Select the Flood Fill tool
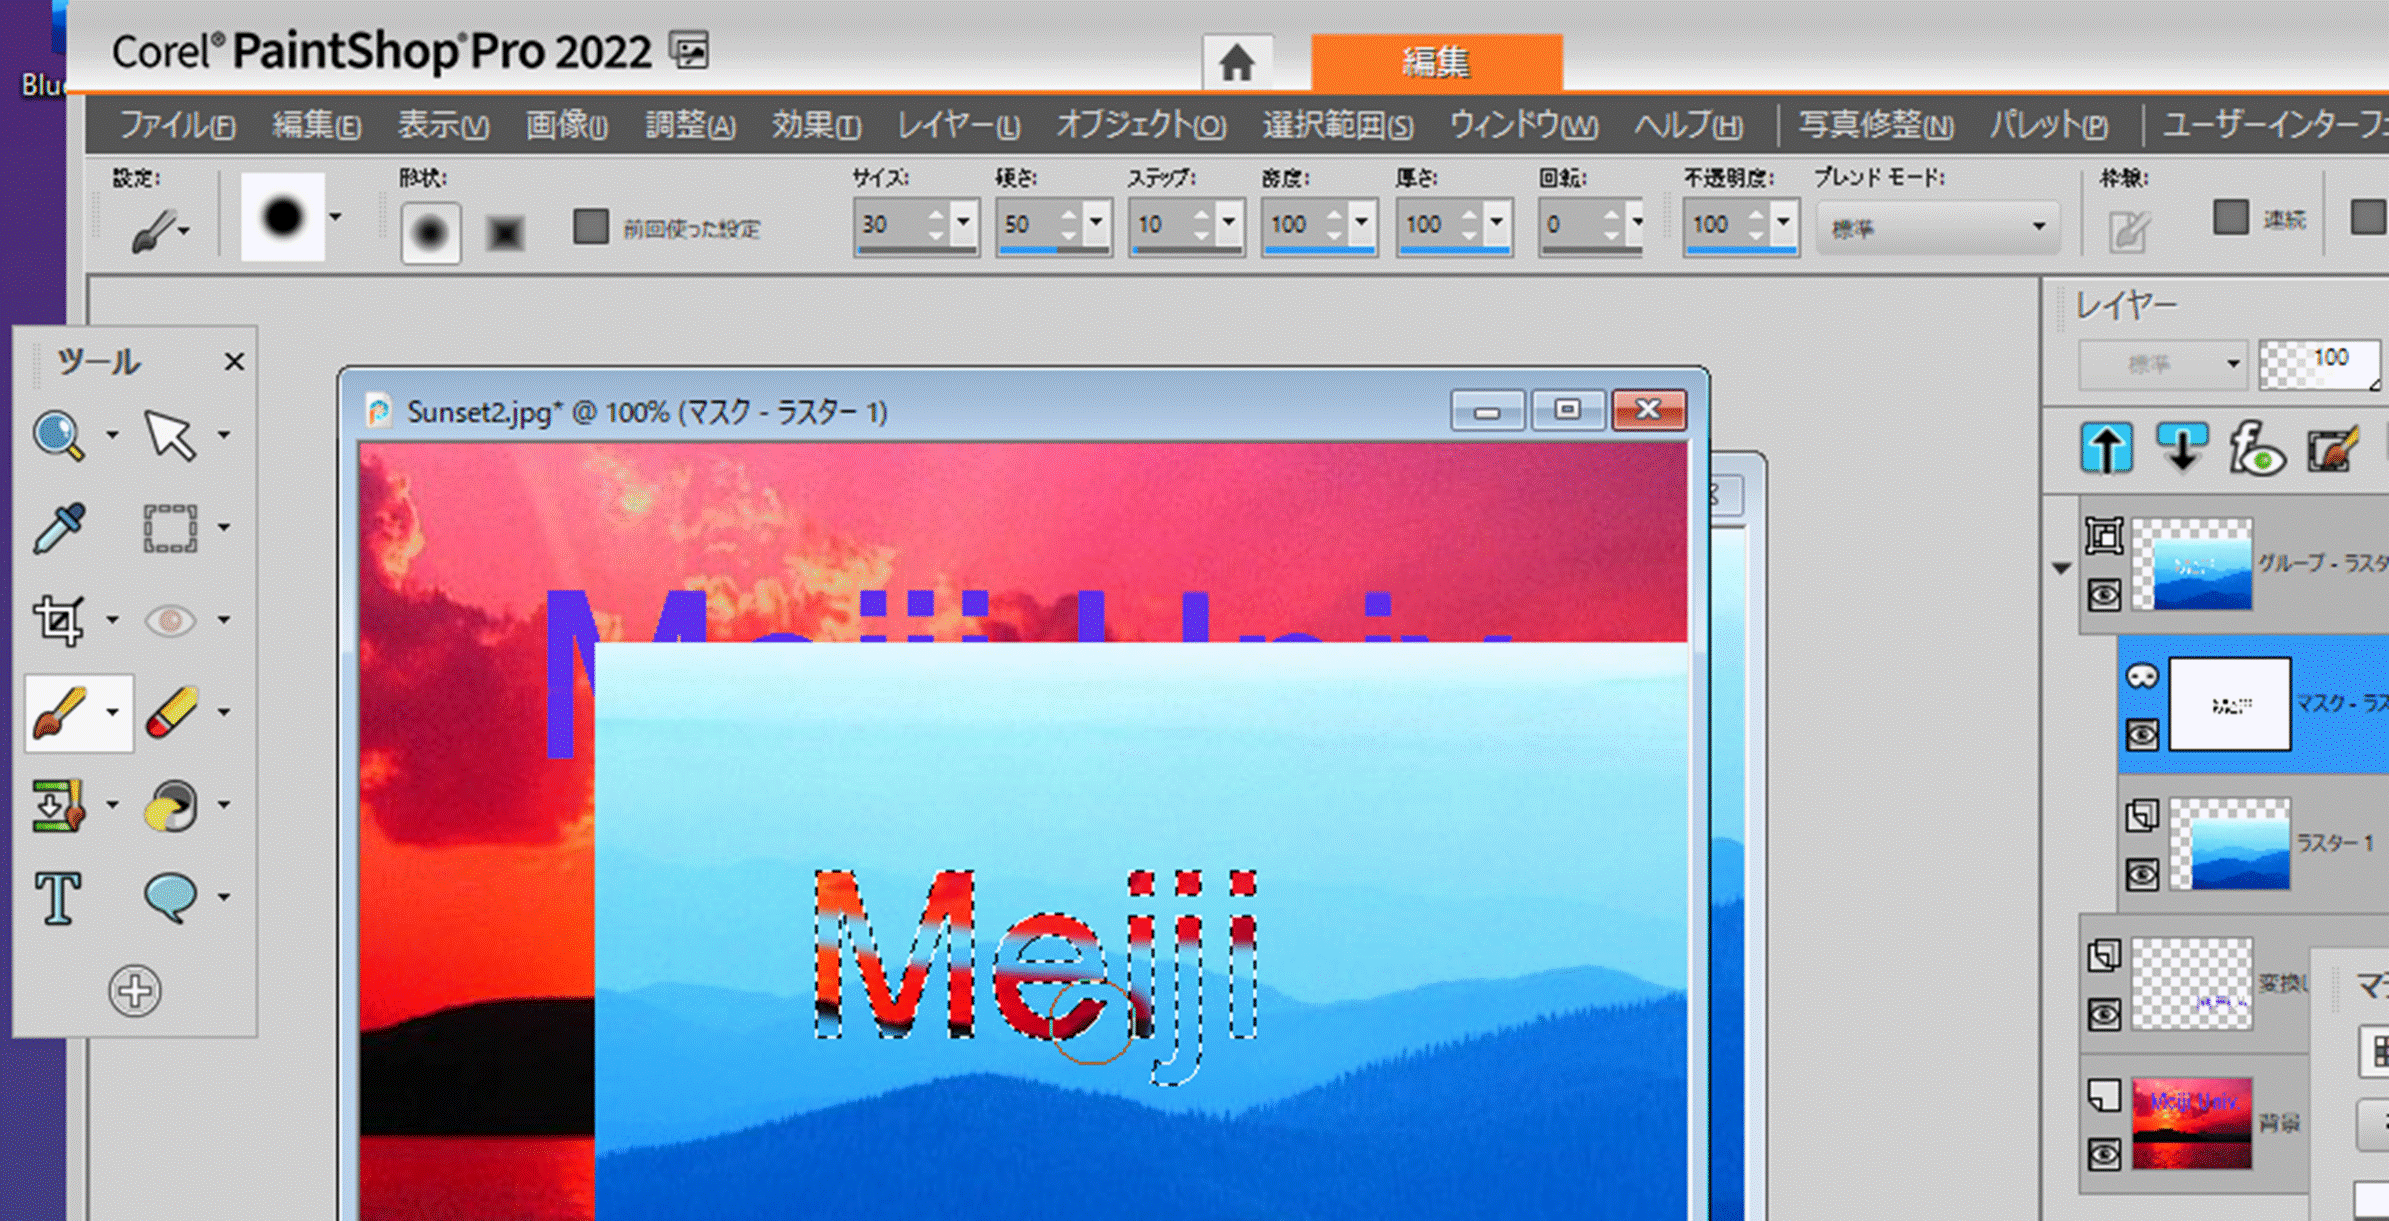The image size is (2389, 1221). click(x=170, y=805)
